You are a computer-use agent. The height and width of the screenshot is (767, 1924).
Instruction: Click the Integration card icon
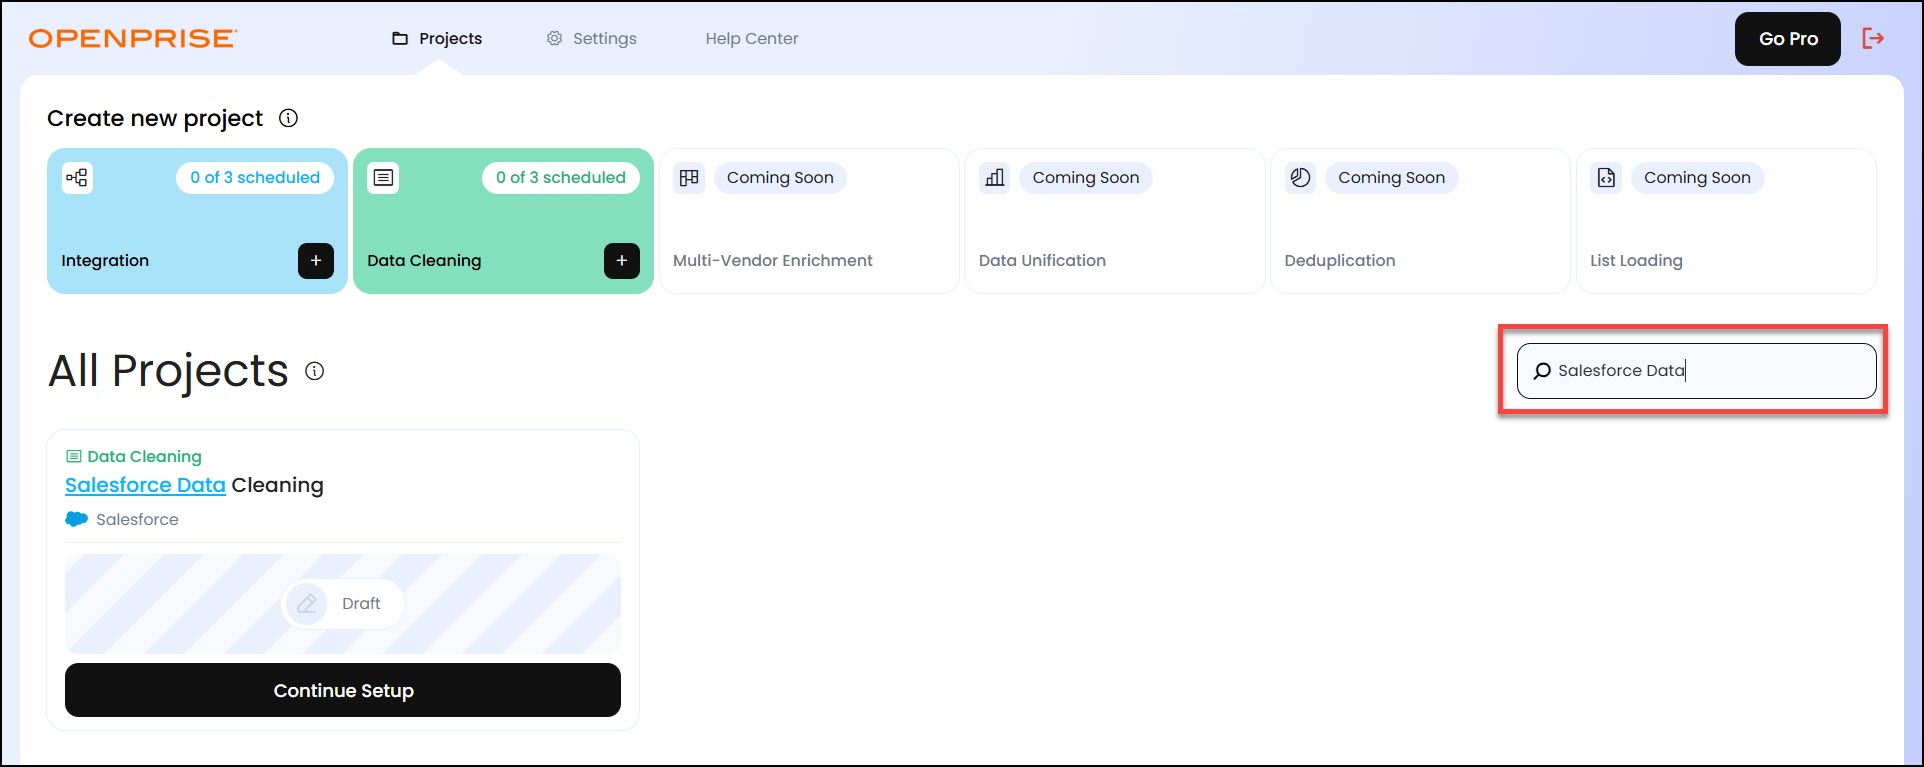pos(77,178)
